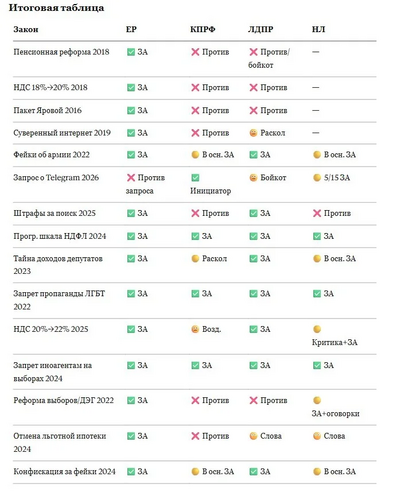Click Бойкот emoji for ЛДПР Telegram row

pos(253,178)
